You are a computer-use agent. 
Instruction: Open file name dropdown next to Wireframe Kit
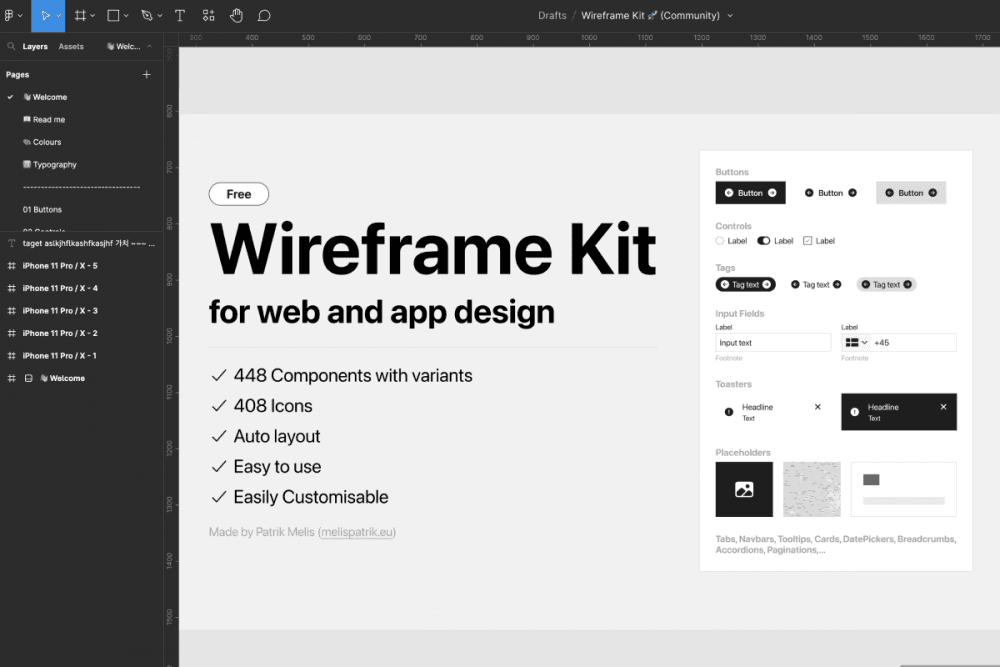pyautogui.click(x=730, y=16)
